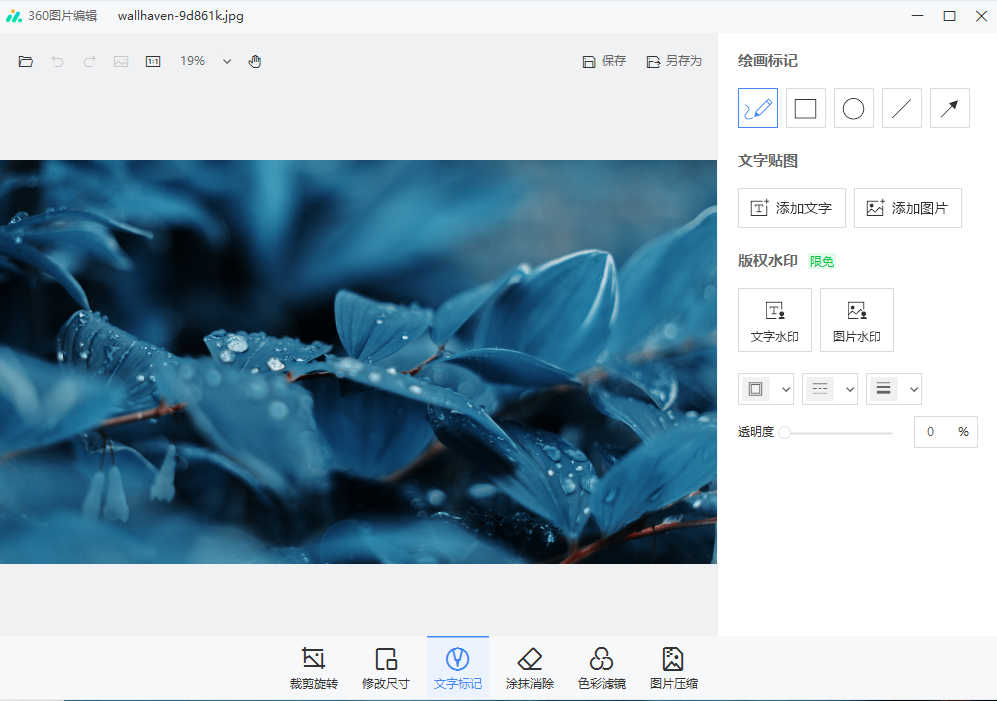Screen dimensions: 997x701
Task: Activate the hand pan tool
Action: 254,62
